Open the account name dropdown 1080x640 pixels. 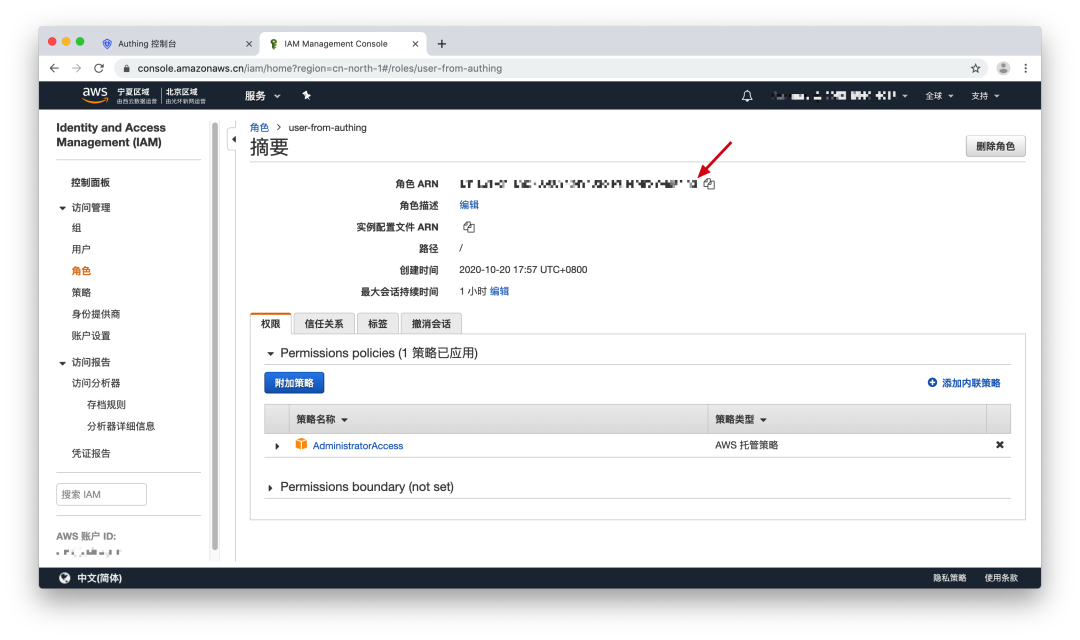840,96
